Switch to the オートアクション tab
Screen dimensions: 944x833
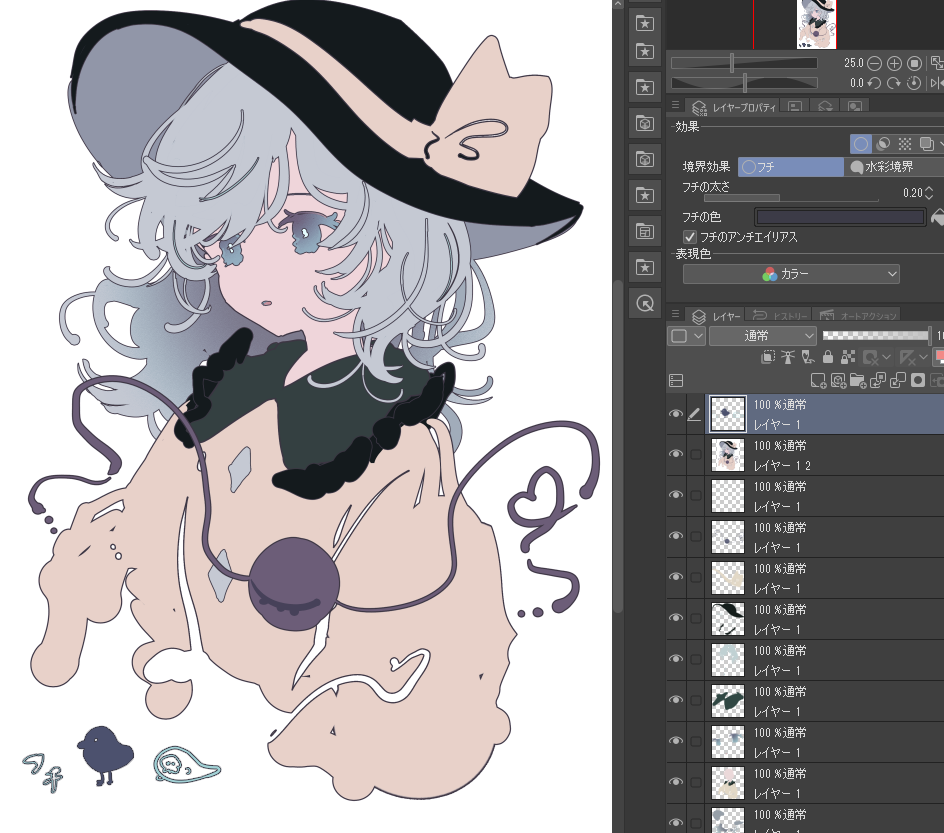click(858, 316)
